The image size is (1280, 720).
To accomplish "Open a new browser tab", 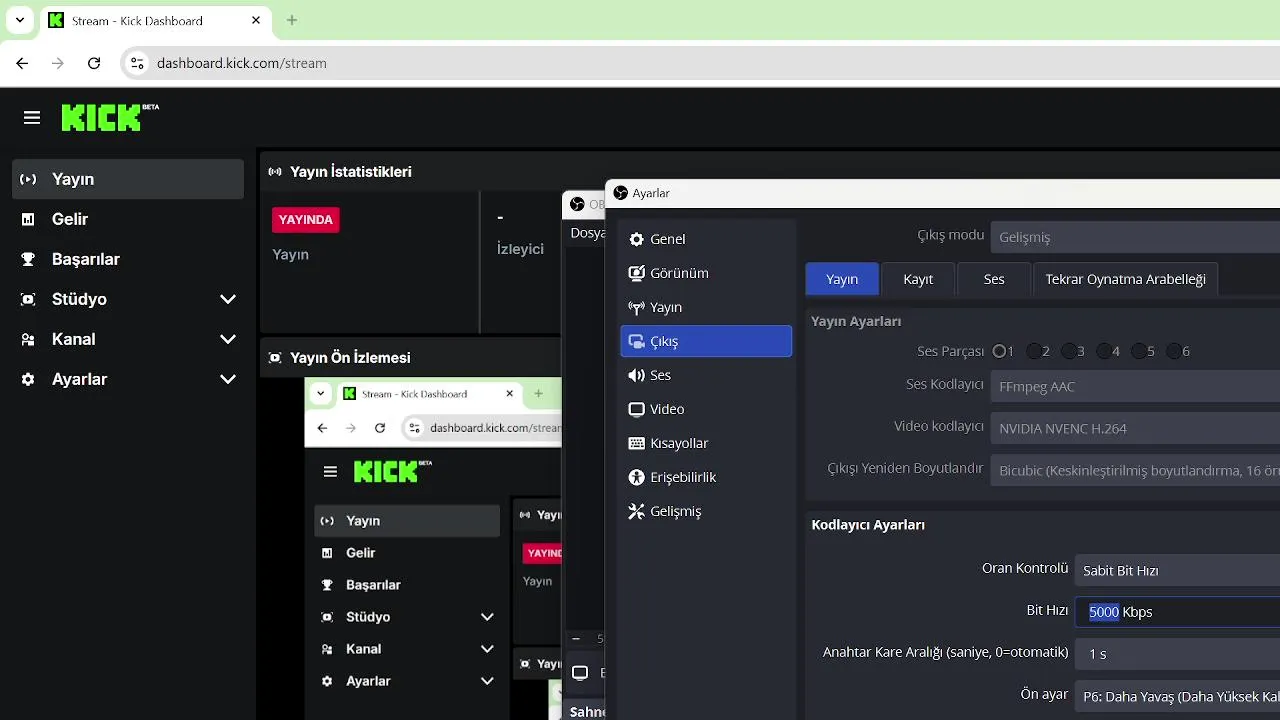I will pyautogui.click(x=292, y=20).
